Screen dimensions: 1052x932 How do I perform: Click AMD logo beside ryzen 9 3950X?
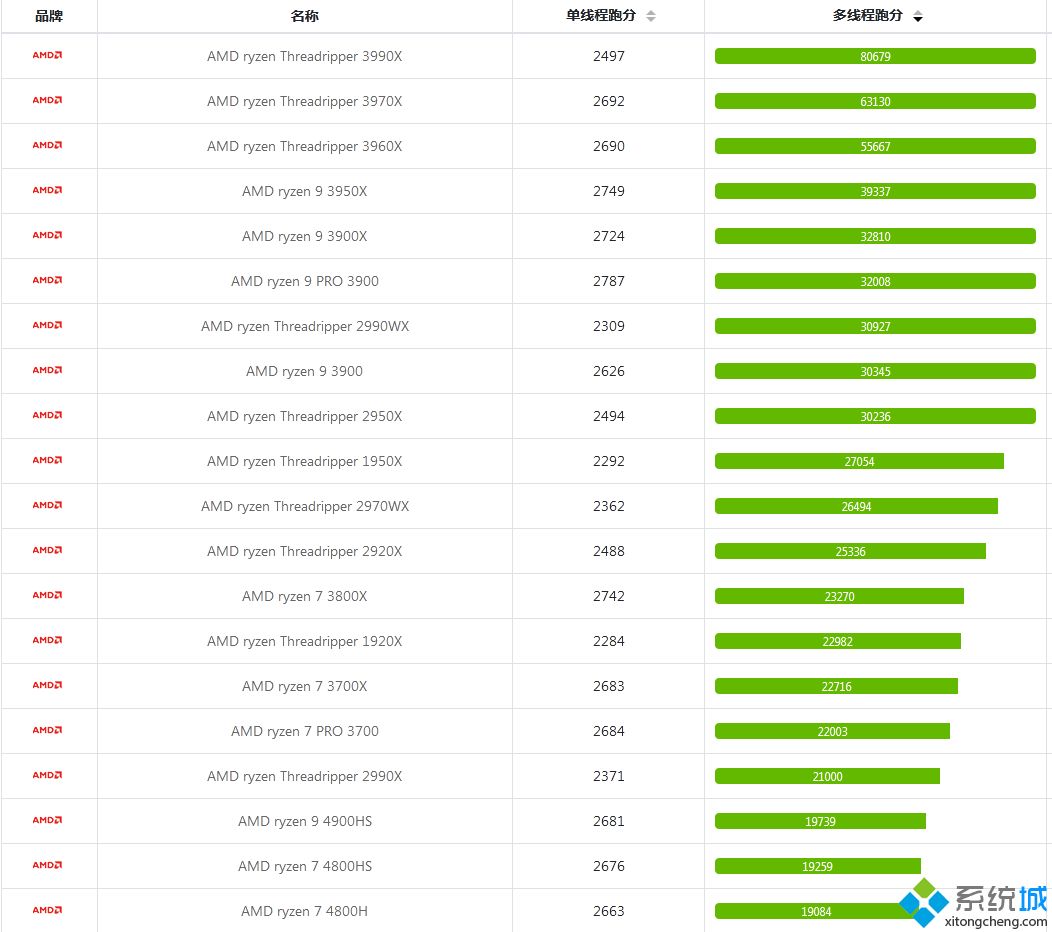pos(47,191)
